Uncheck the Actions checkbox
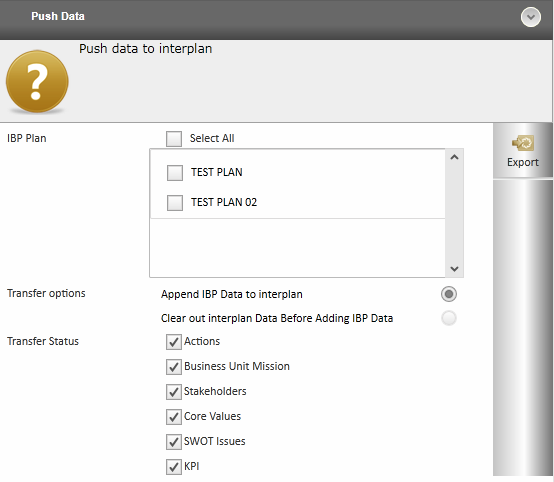The width and height of the screenshot is (554, 482). point(173,342)
